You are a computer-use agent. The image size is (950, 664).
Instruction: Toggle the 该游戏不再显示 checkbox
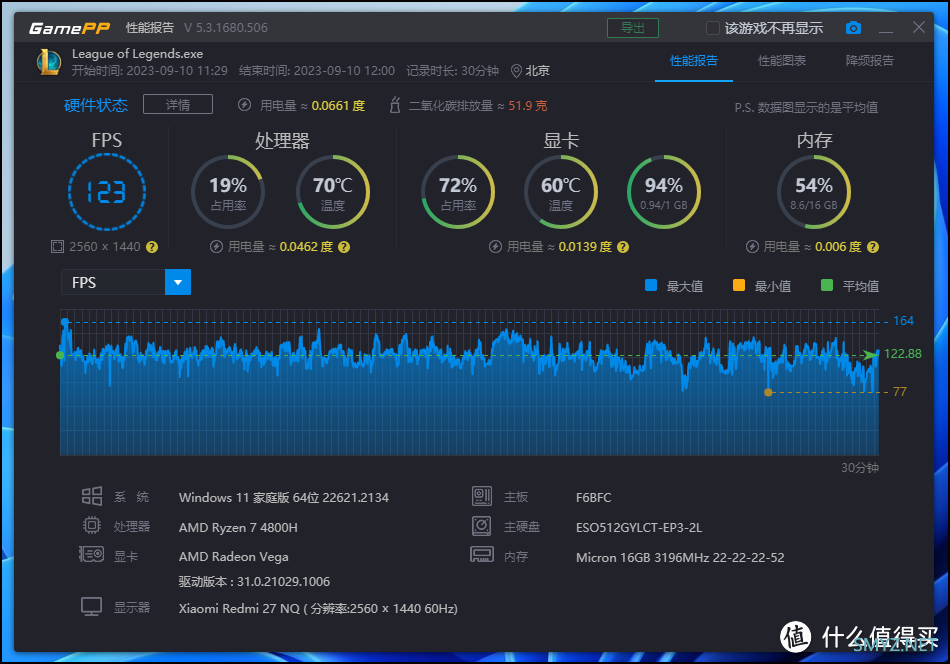click(713, 28)
